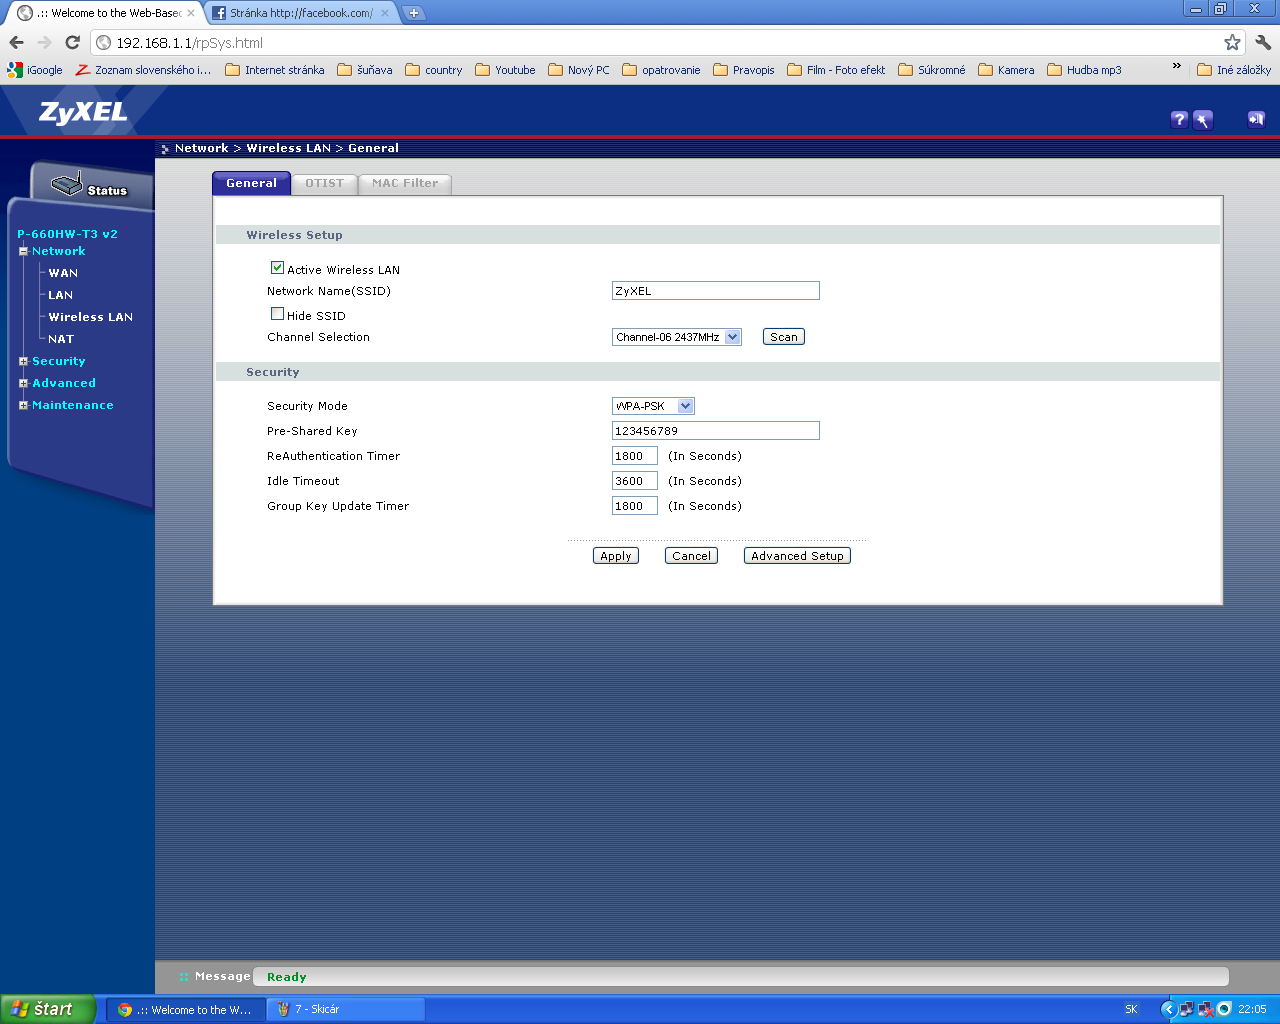Open the webcam tray icon
The width and height of the screenshot is (1280, 1024).
1224,1009
